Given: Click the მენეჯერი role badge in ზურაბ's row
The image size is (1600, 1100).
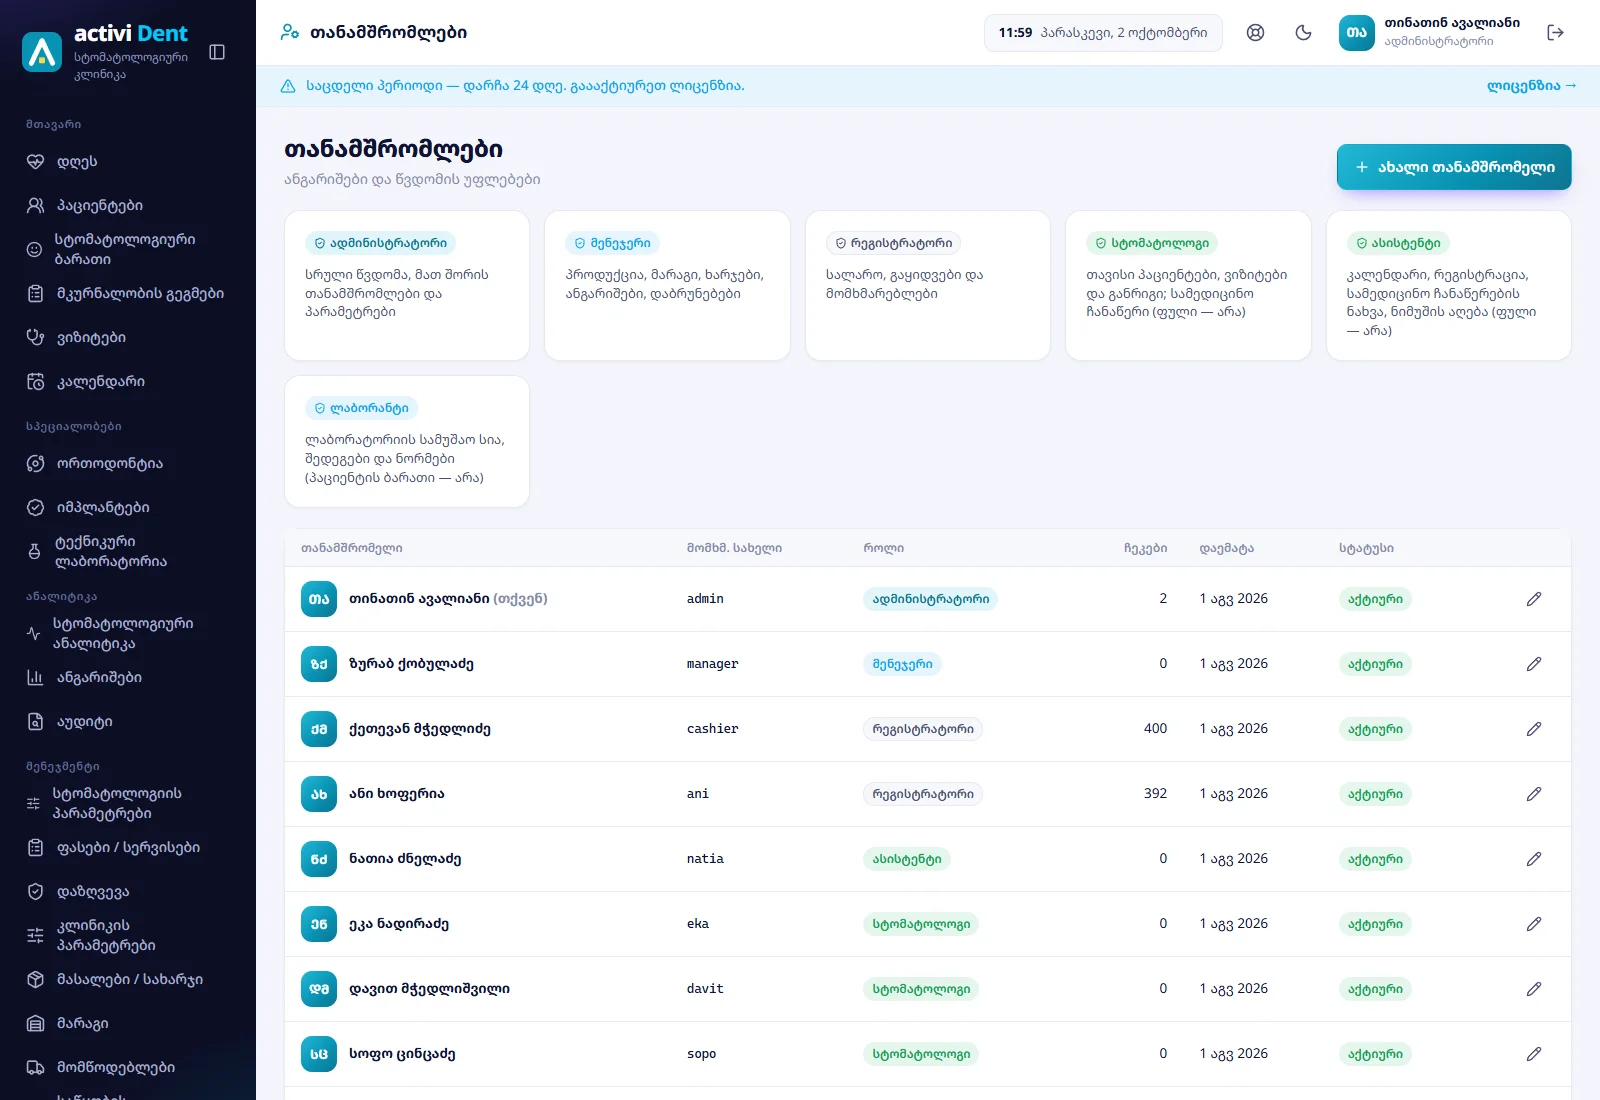Looking at the screenshot, I should [902, 664].
